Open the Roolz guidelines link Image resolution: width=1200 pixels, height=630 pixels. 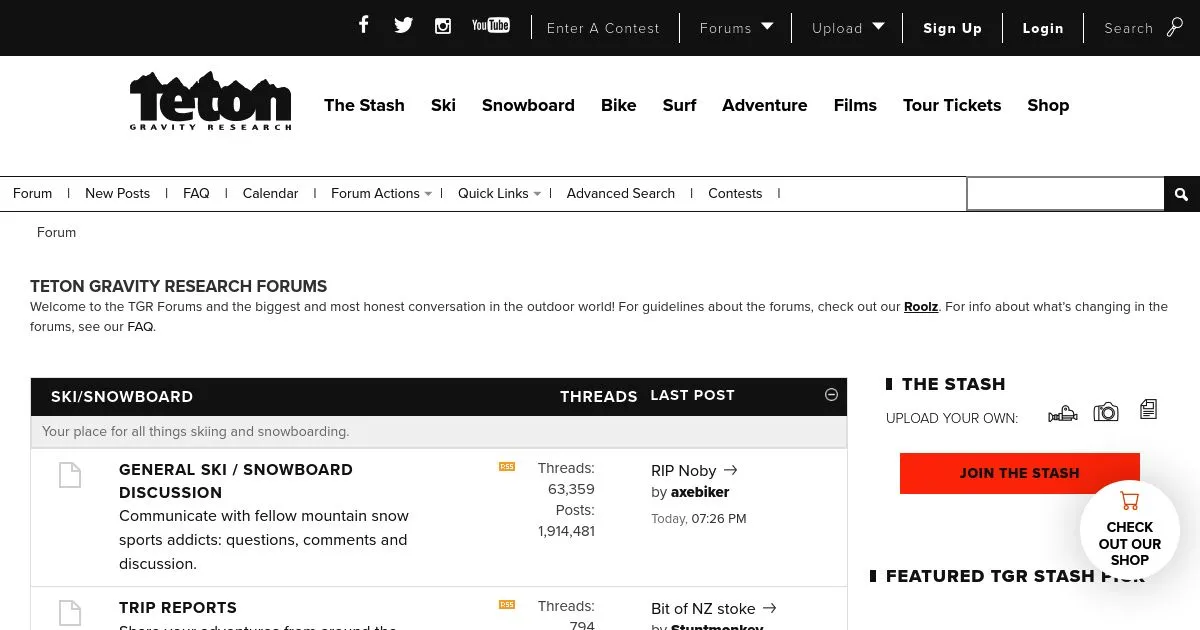[921, 307]
